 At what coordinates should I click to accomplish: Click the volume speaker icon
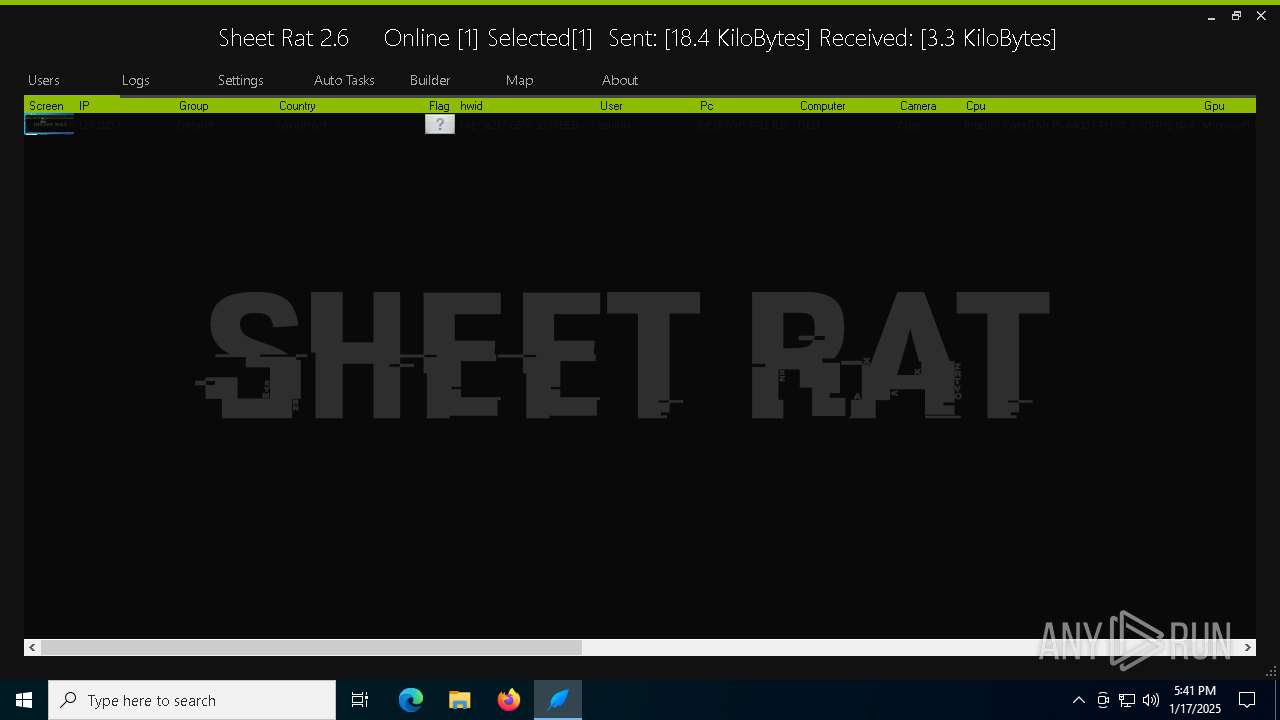pos(1151,700)
